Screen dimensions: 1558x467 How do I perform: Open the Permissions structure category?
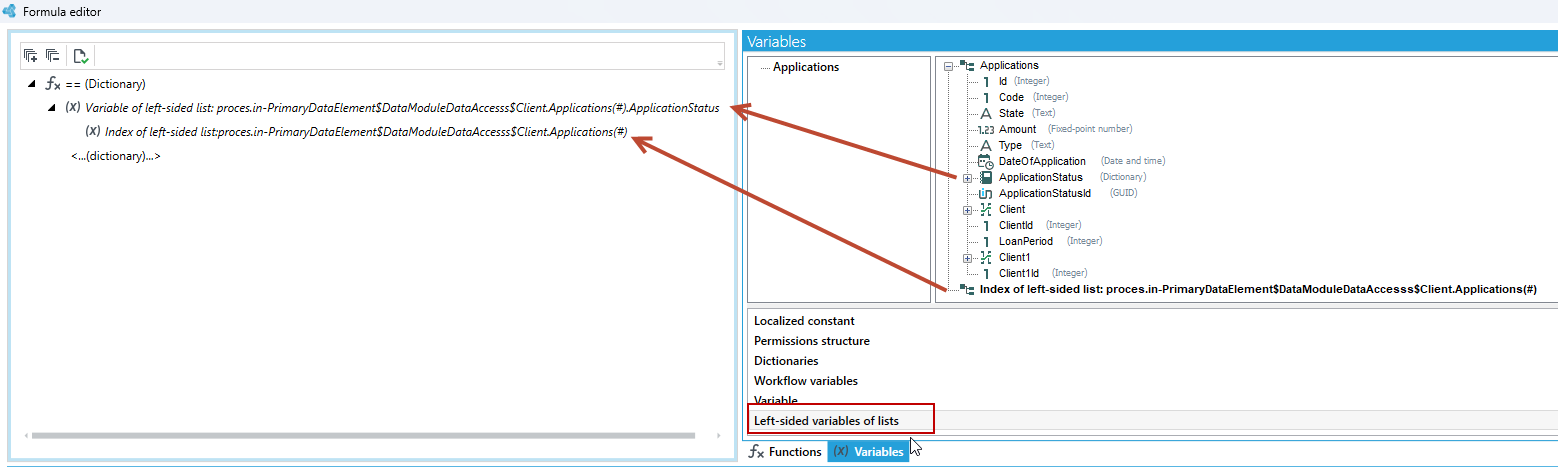click(x=812, y=341)
